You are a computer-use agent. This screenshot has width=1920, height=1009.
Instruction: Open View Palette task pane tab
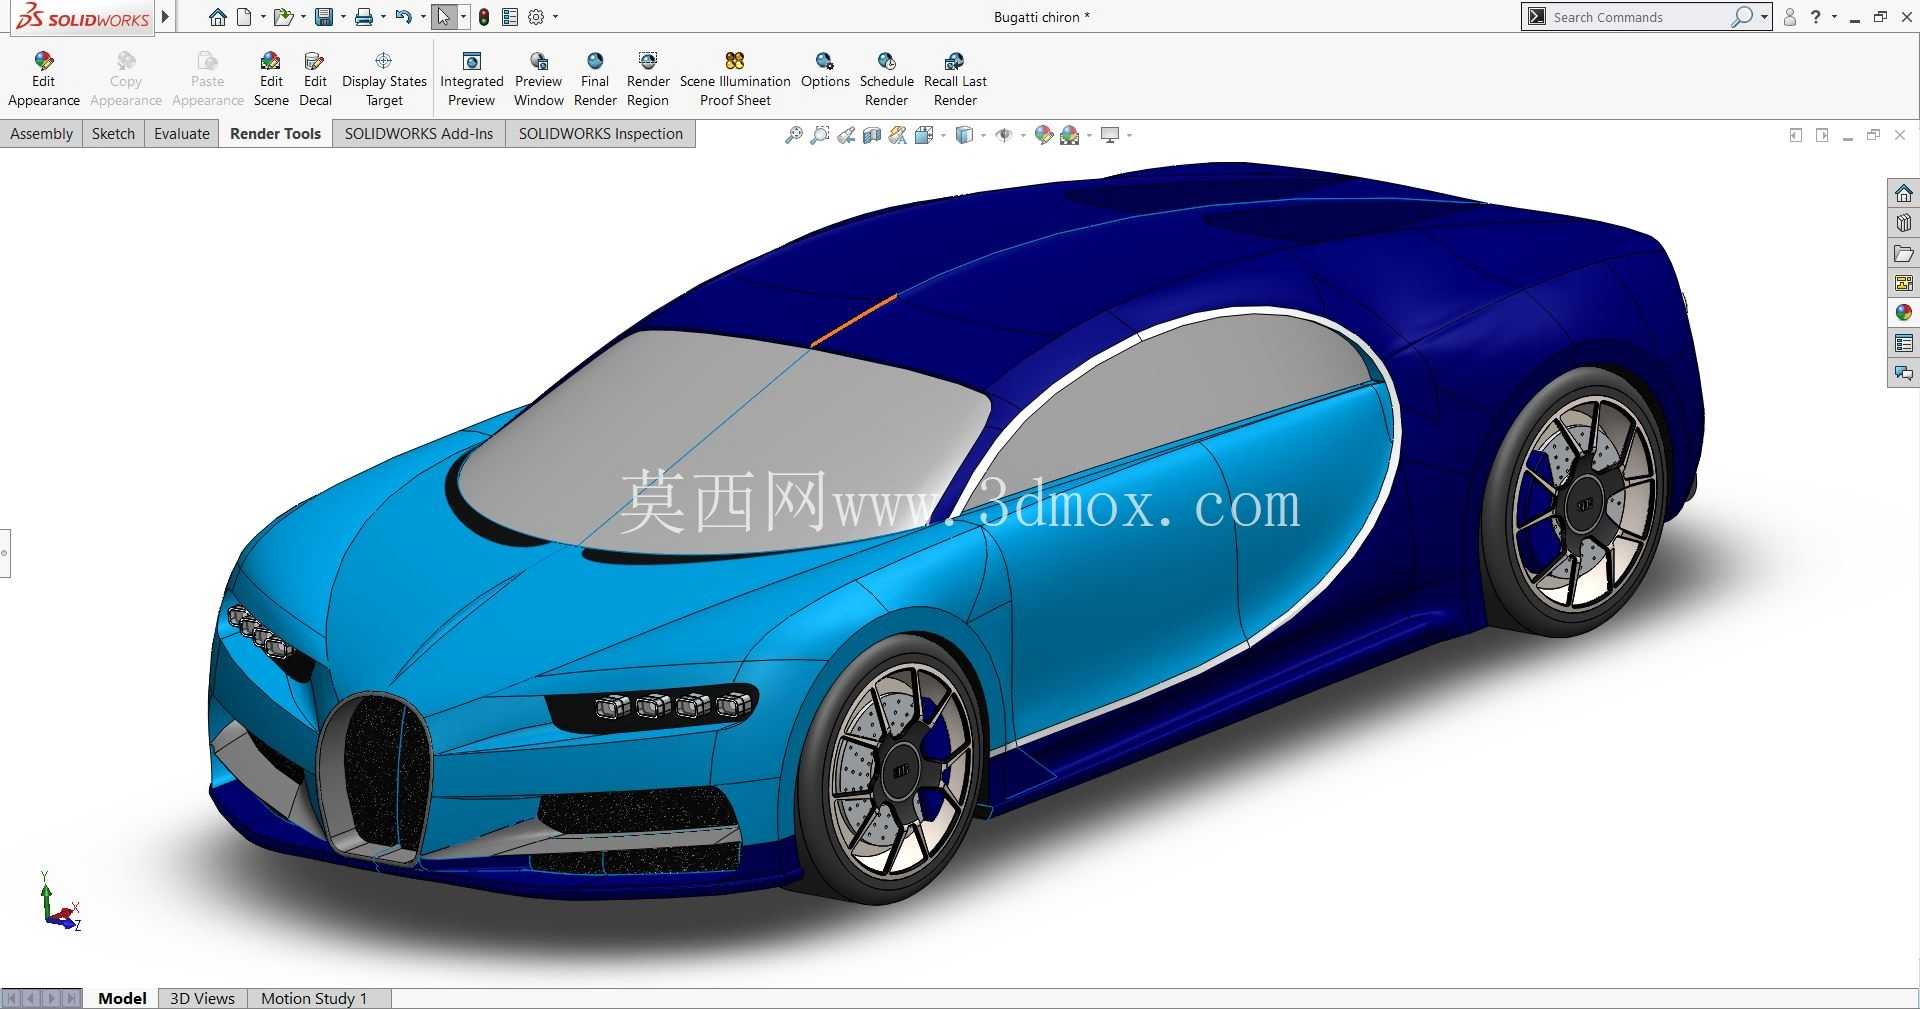pyautogui.click(x=1903, y=283)
